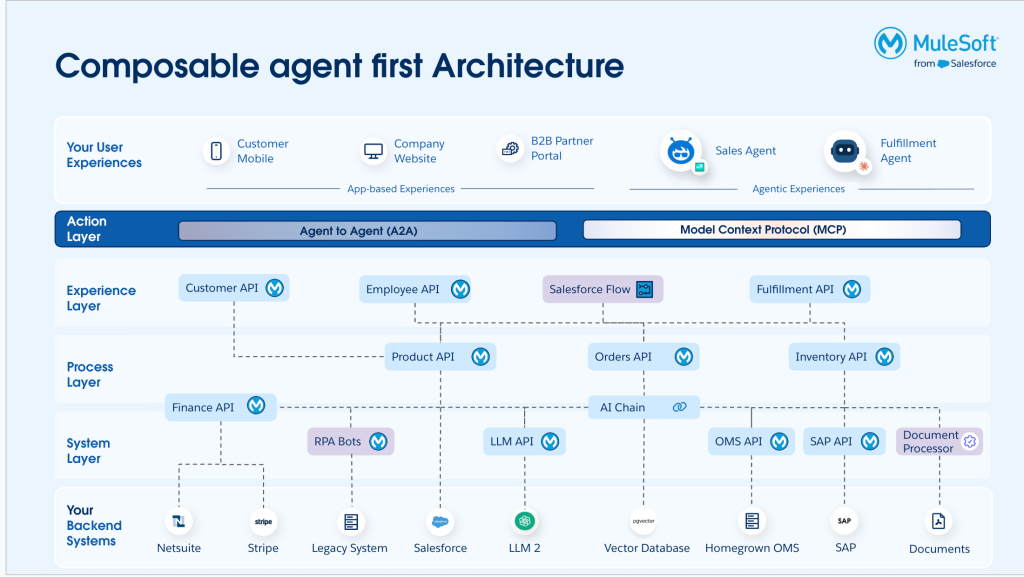Screen dimensions: 1024x577
Task: Click the Vector Database pgvector icon
Action: pos(643,521)
